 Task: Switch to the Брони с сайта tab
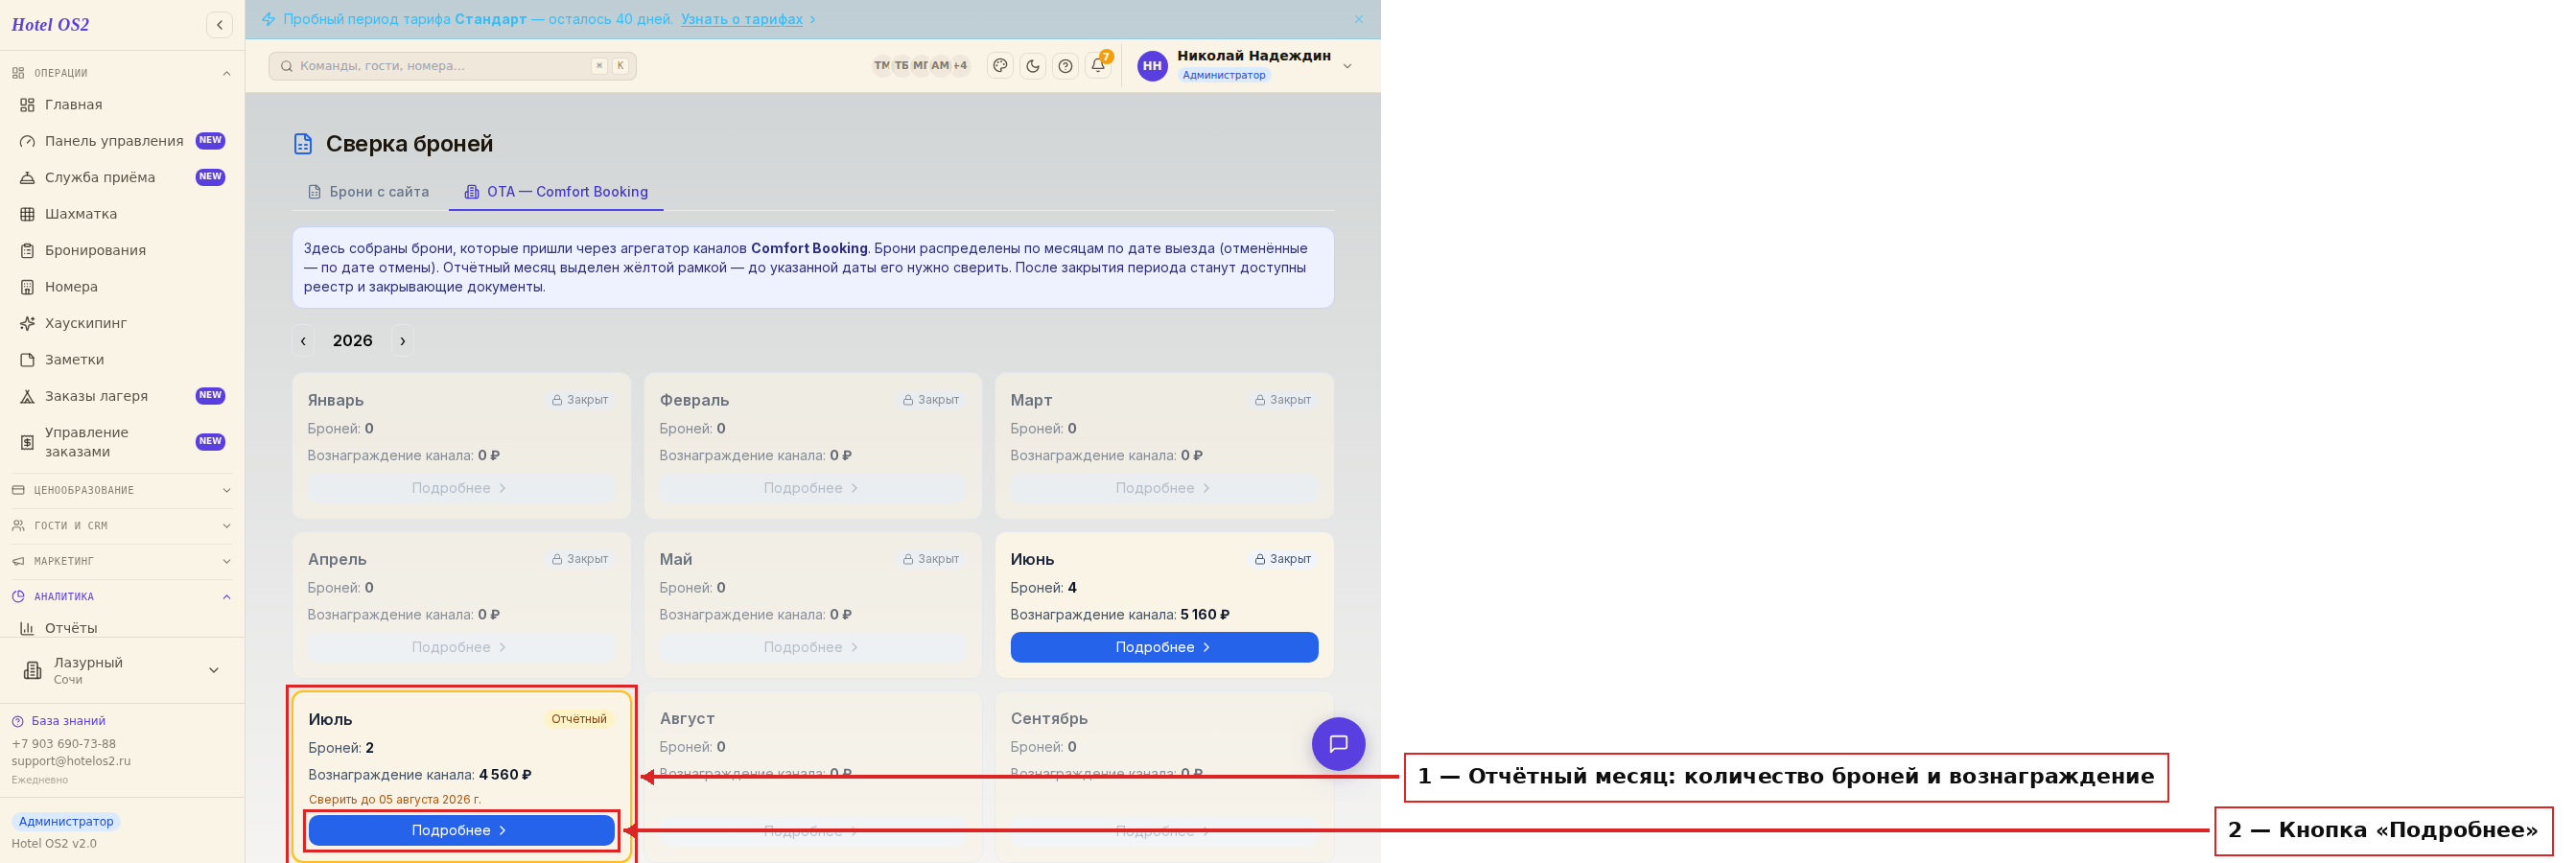pos(369,192)
